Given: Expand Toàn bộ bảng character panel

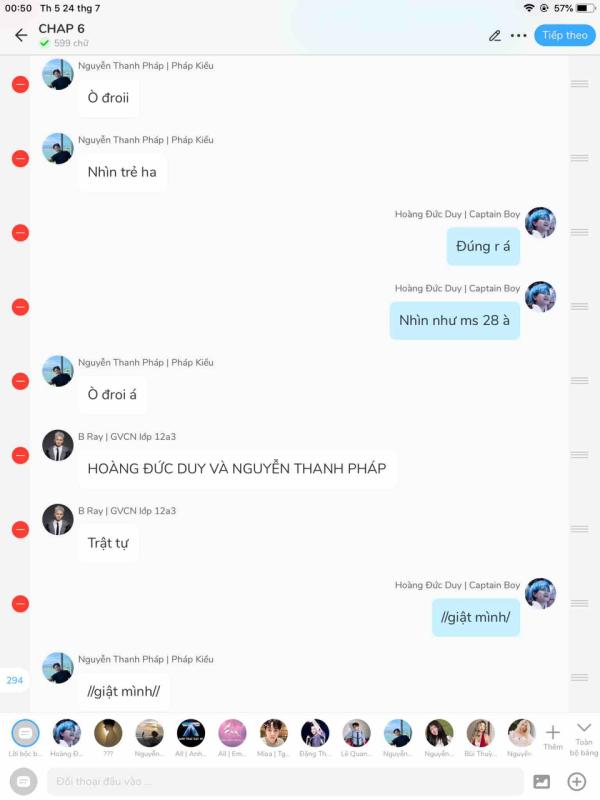Looking at the screenshot, I should coord(584,739).
